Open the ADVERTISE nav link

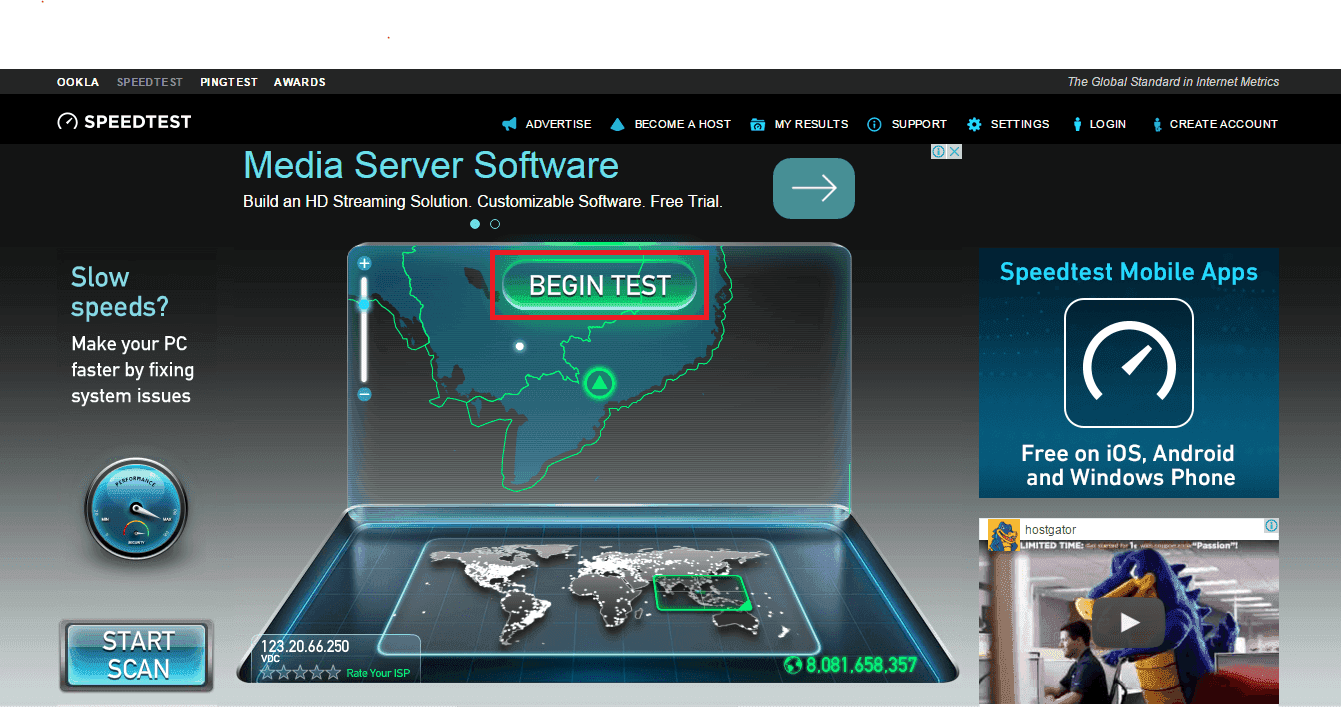click(558, 124)
